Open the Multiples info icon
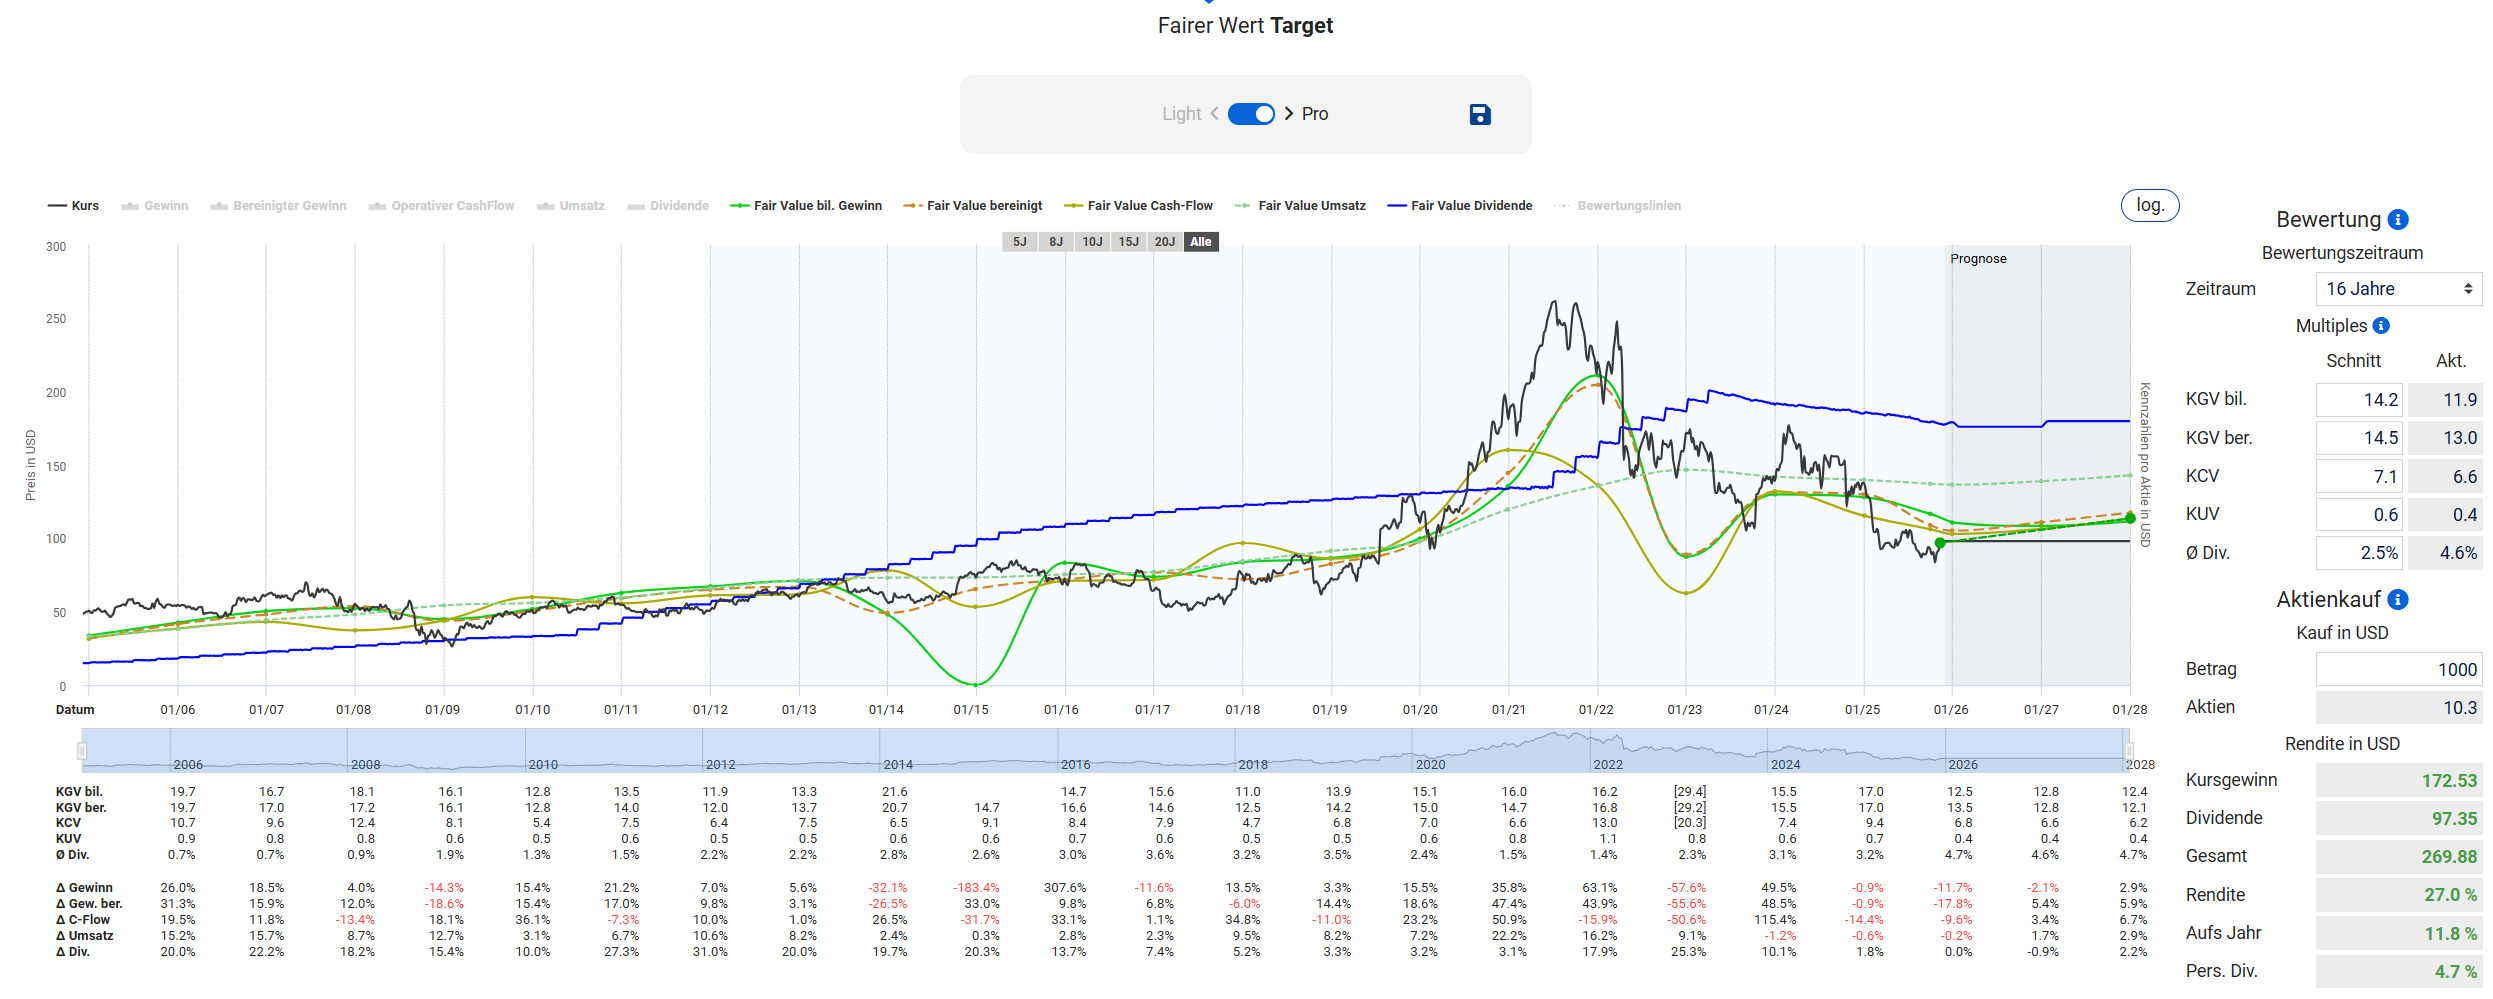 coord(2381,326)
